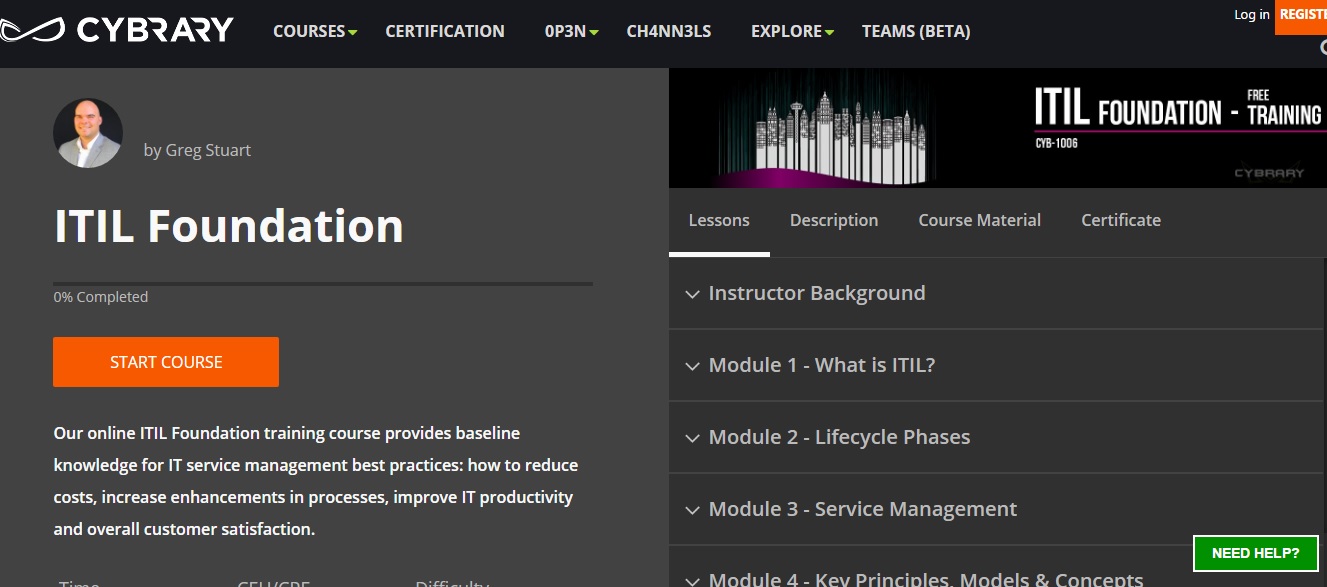Expand the Explore dropdown menu
Screen dimensions: 1327x587
click(x=793, y=31)
